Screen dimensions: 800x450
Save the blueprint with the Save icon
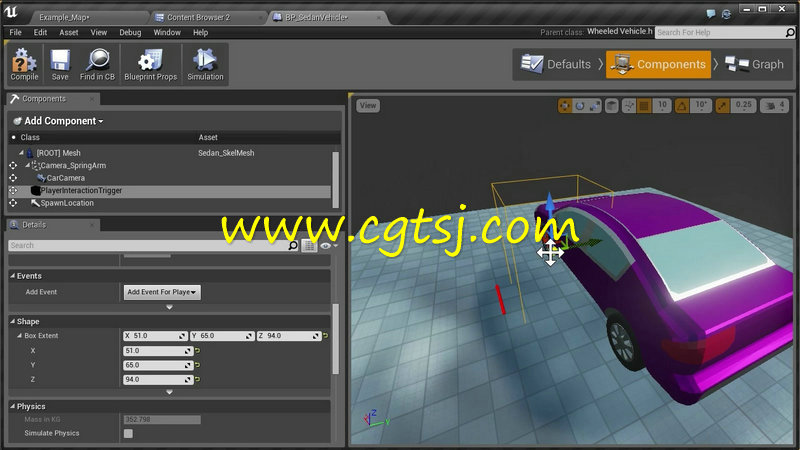pos(60,60)
